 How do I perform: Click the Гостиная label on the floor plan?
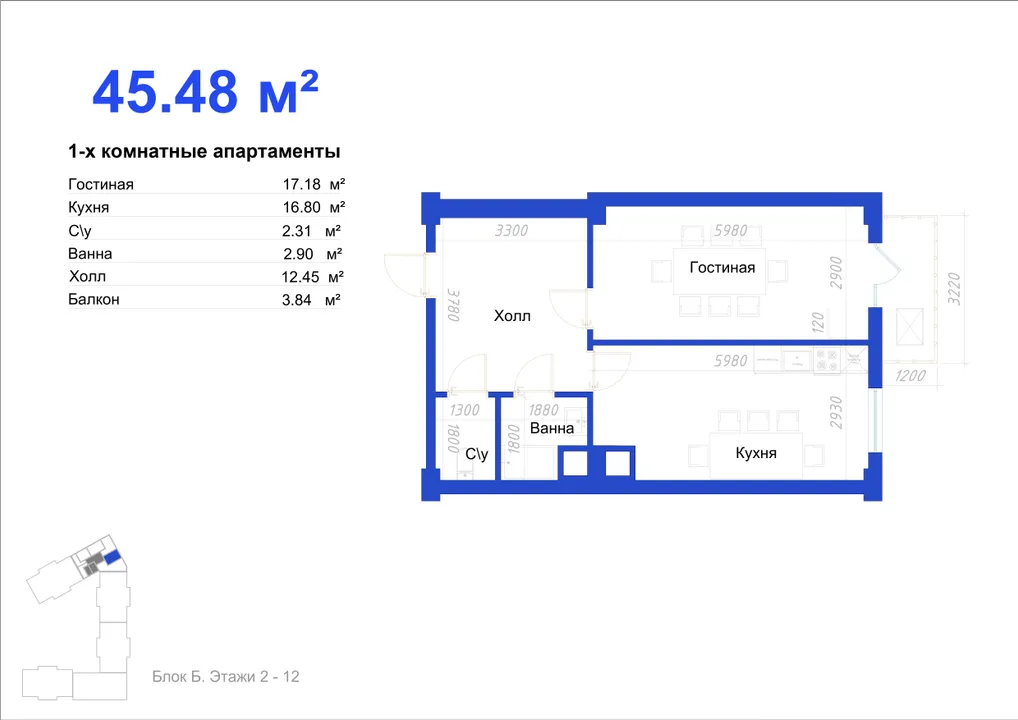pos(722,267)
